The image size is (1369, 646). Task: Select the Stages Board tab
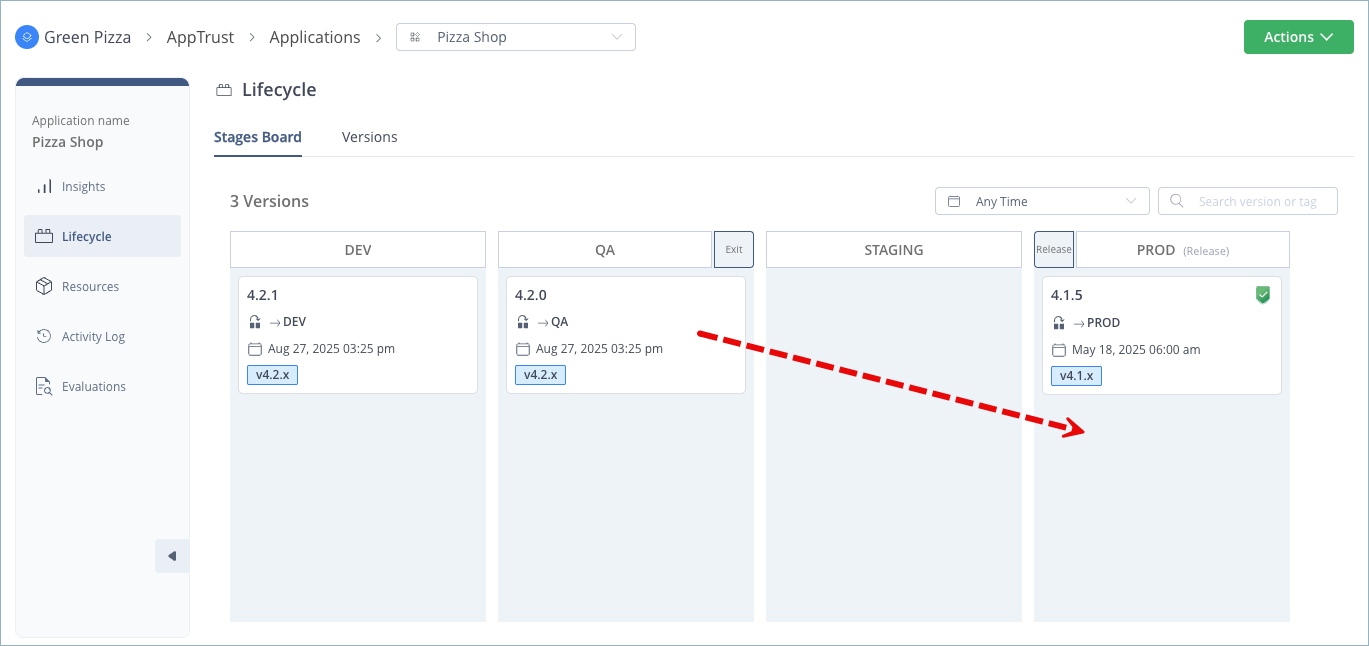tap(257, 137)
